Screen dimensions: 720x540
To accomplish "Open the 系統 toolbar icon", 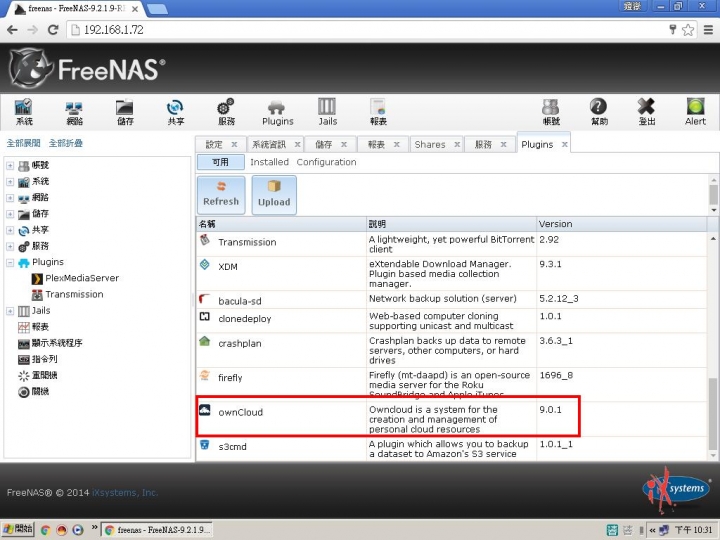I will coord(24,112).
